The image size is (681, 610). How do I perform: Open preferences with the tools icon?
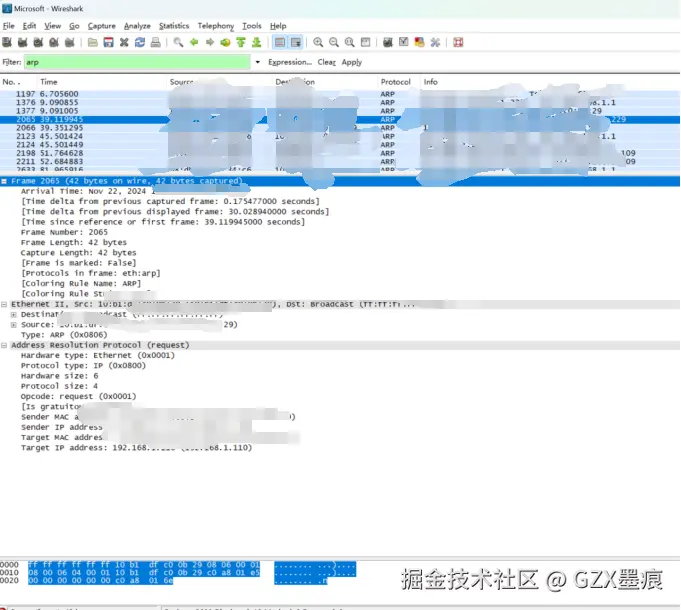click(x=435, y=42)
